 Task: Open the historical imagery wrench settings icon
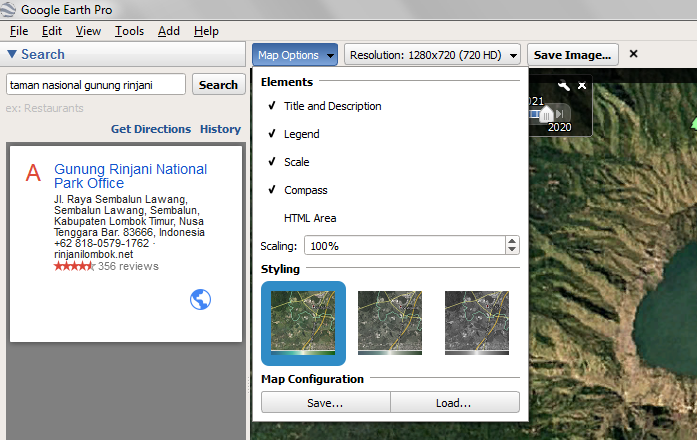point(564,85)
